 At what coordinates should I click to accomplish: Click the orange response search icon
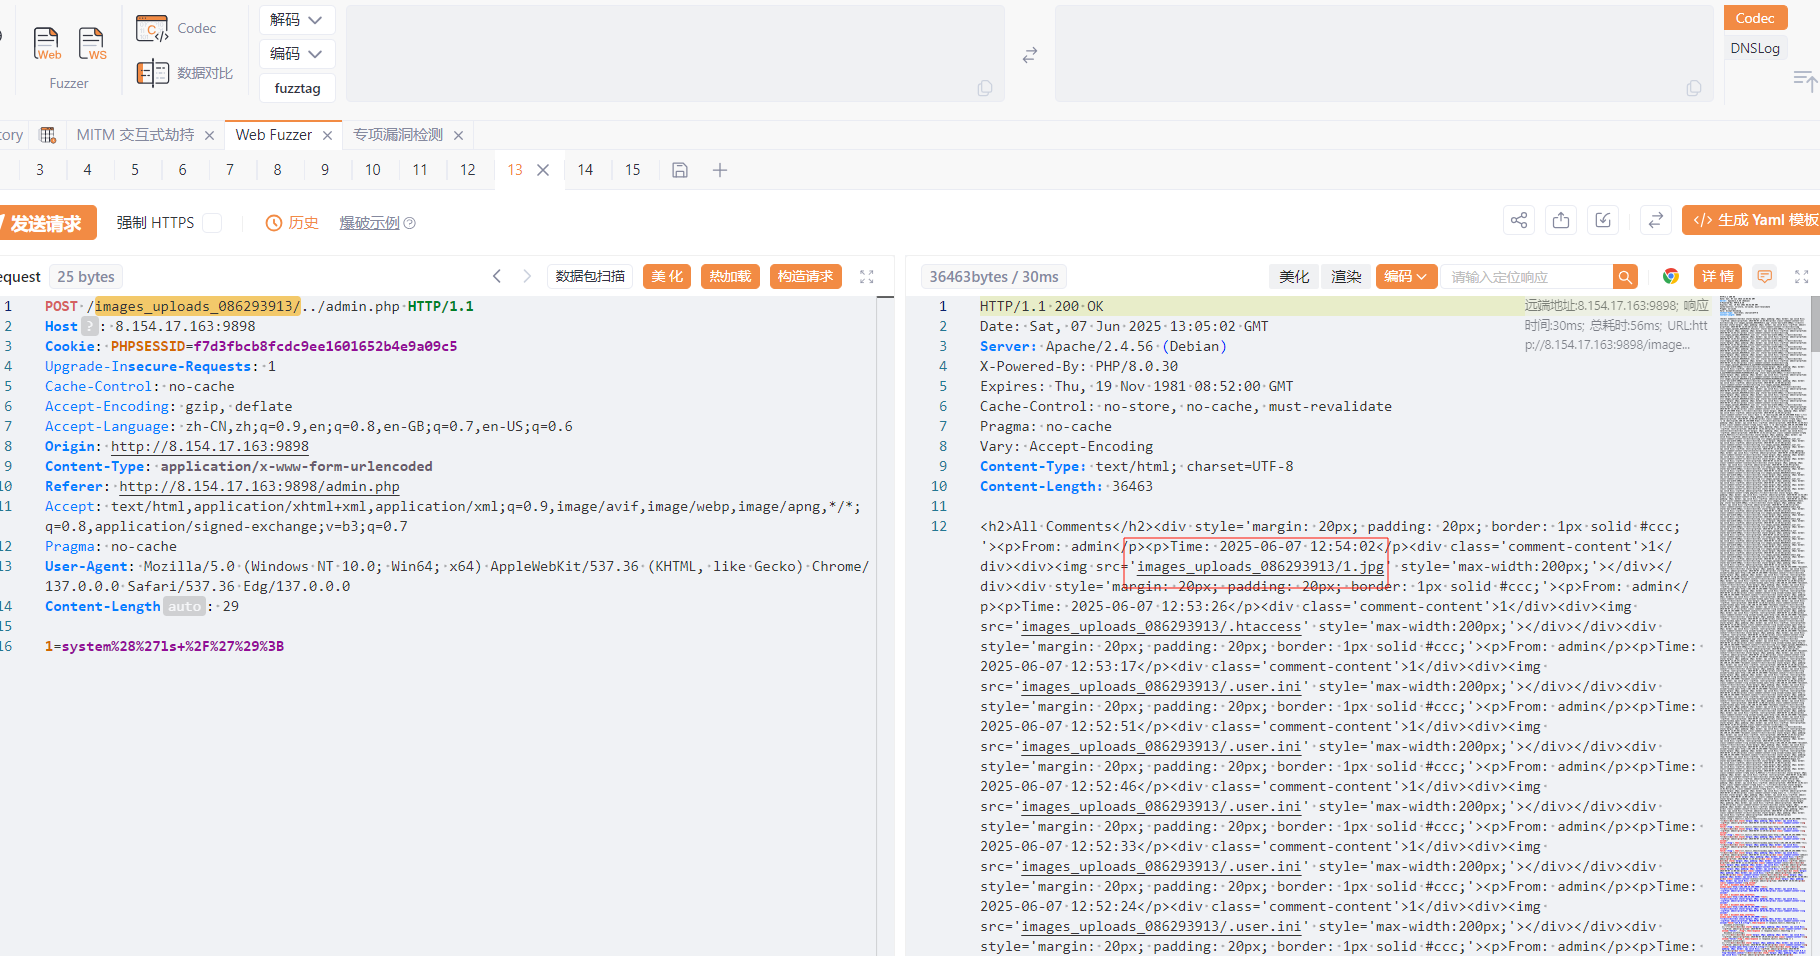[x=1626, y=277]
